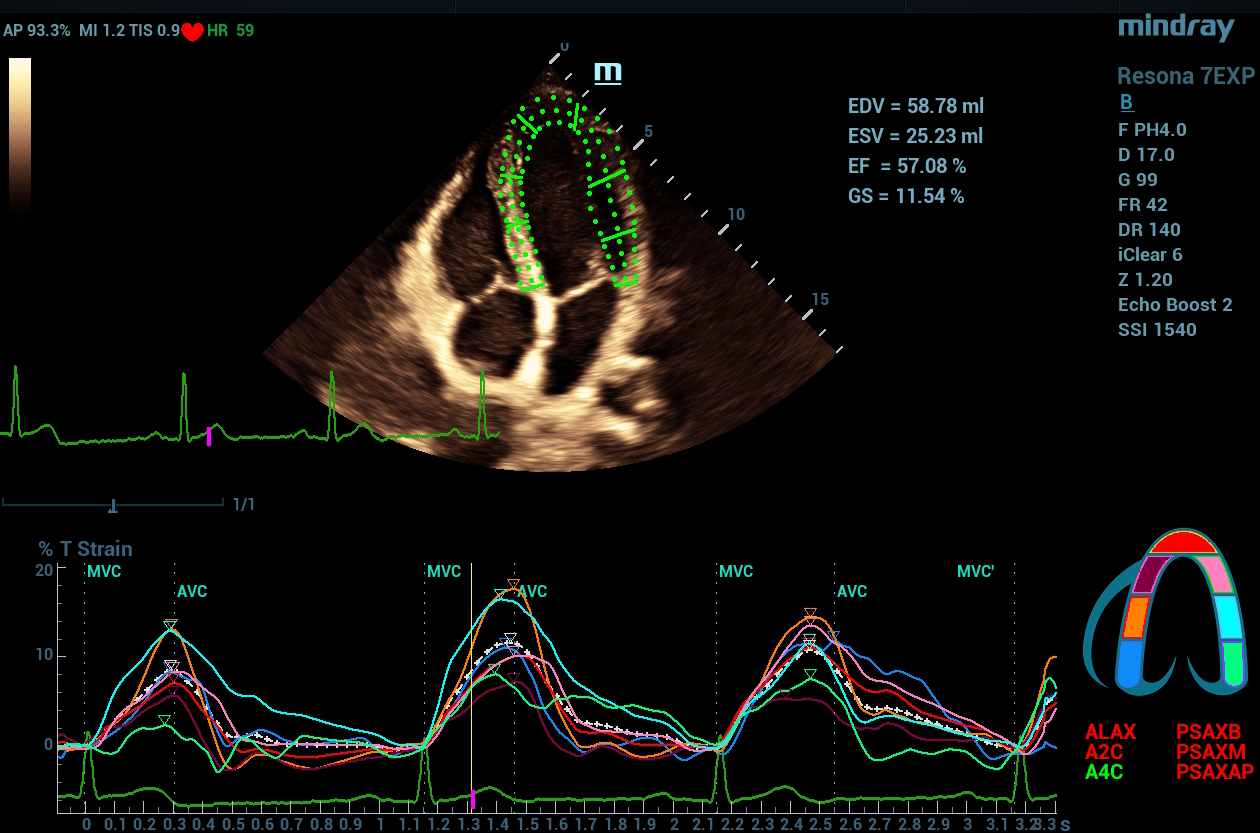Click the red heart rate icon
The height and width of the screenshot is (833, 1260).
click(192, 32)
